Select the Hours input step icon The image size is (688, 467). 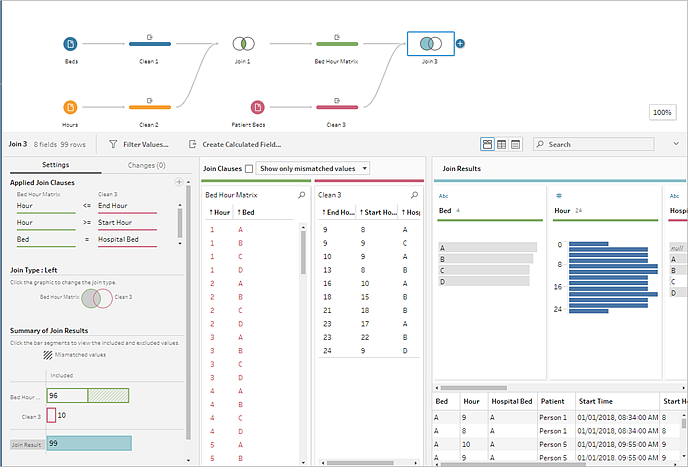[70, 107]
